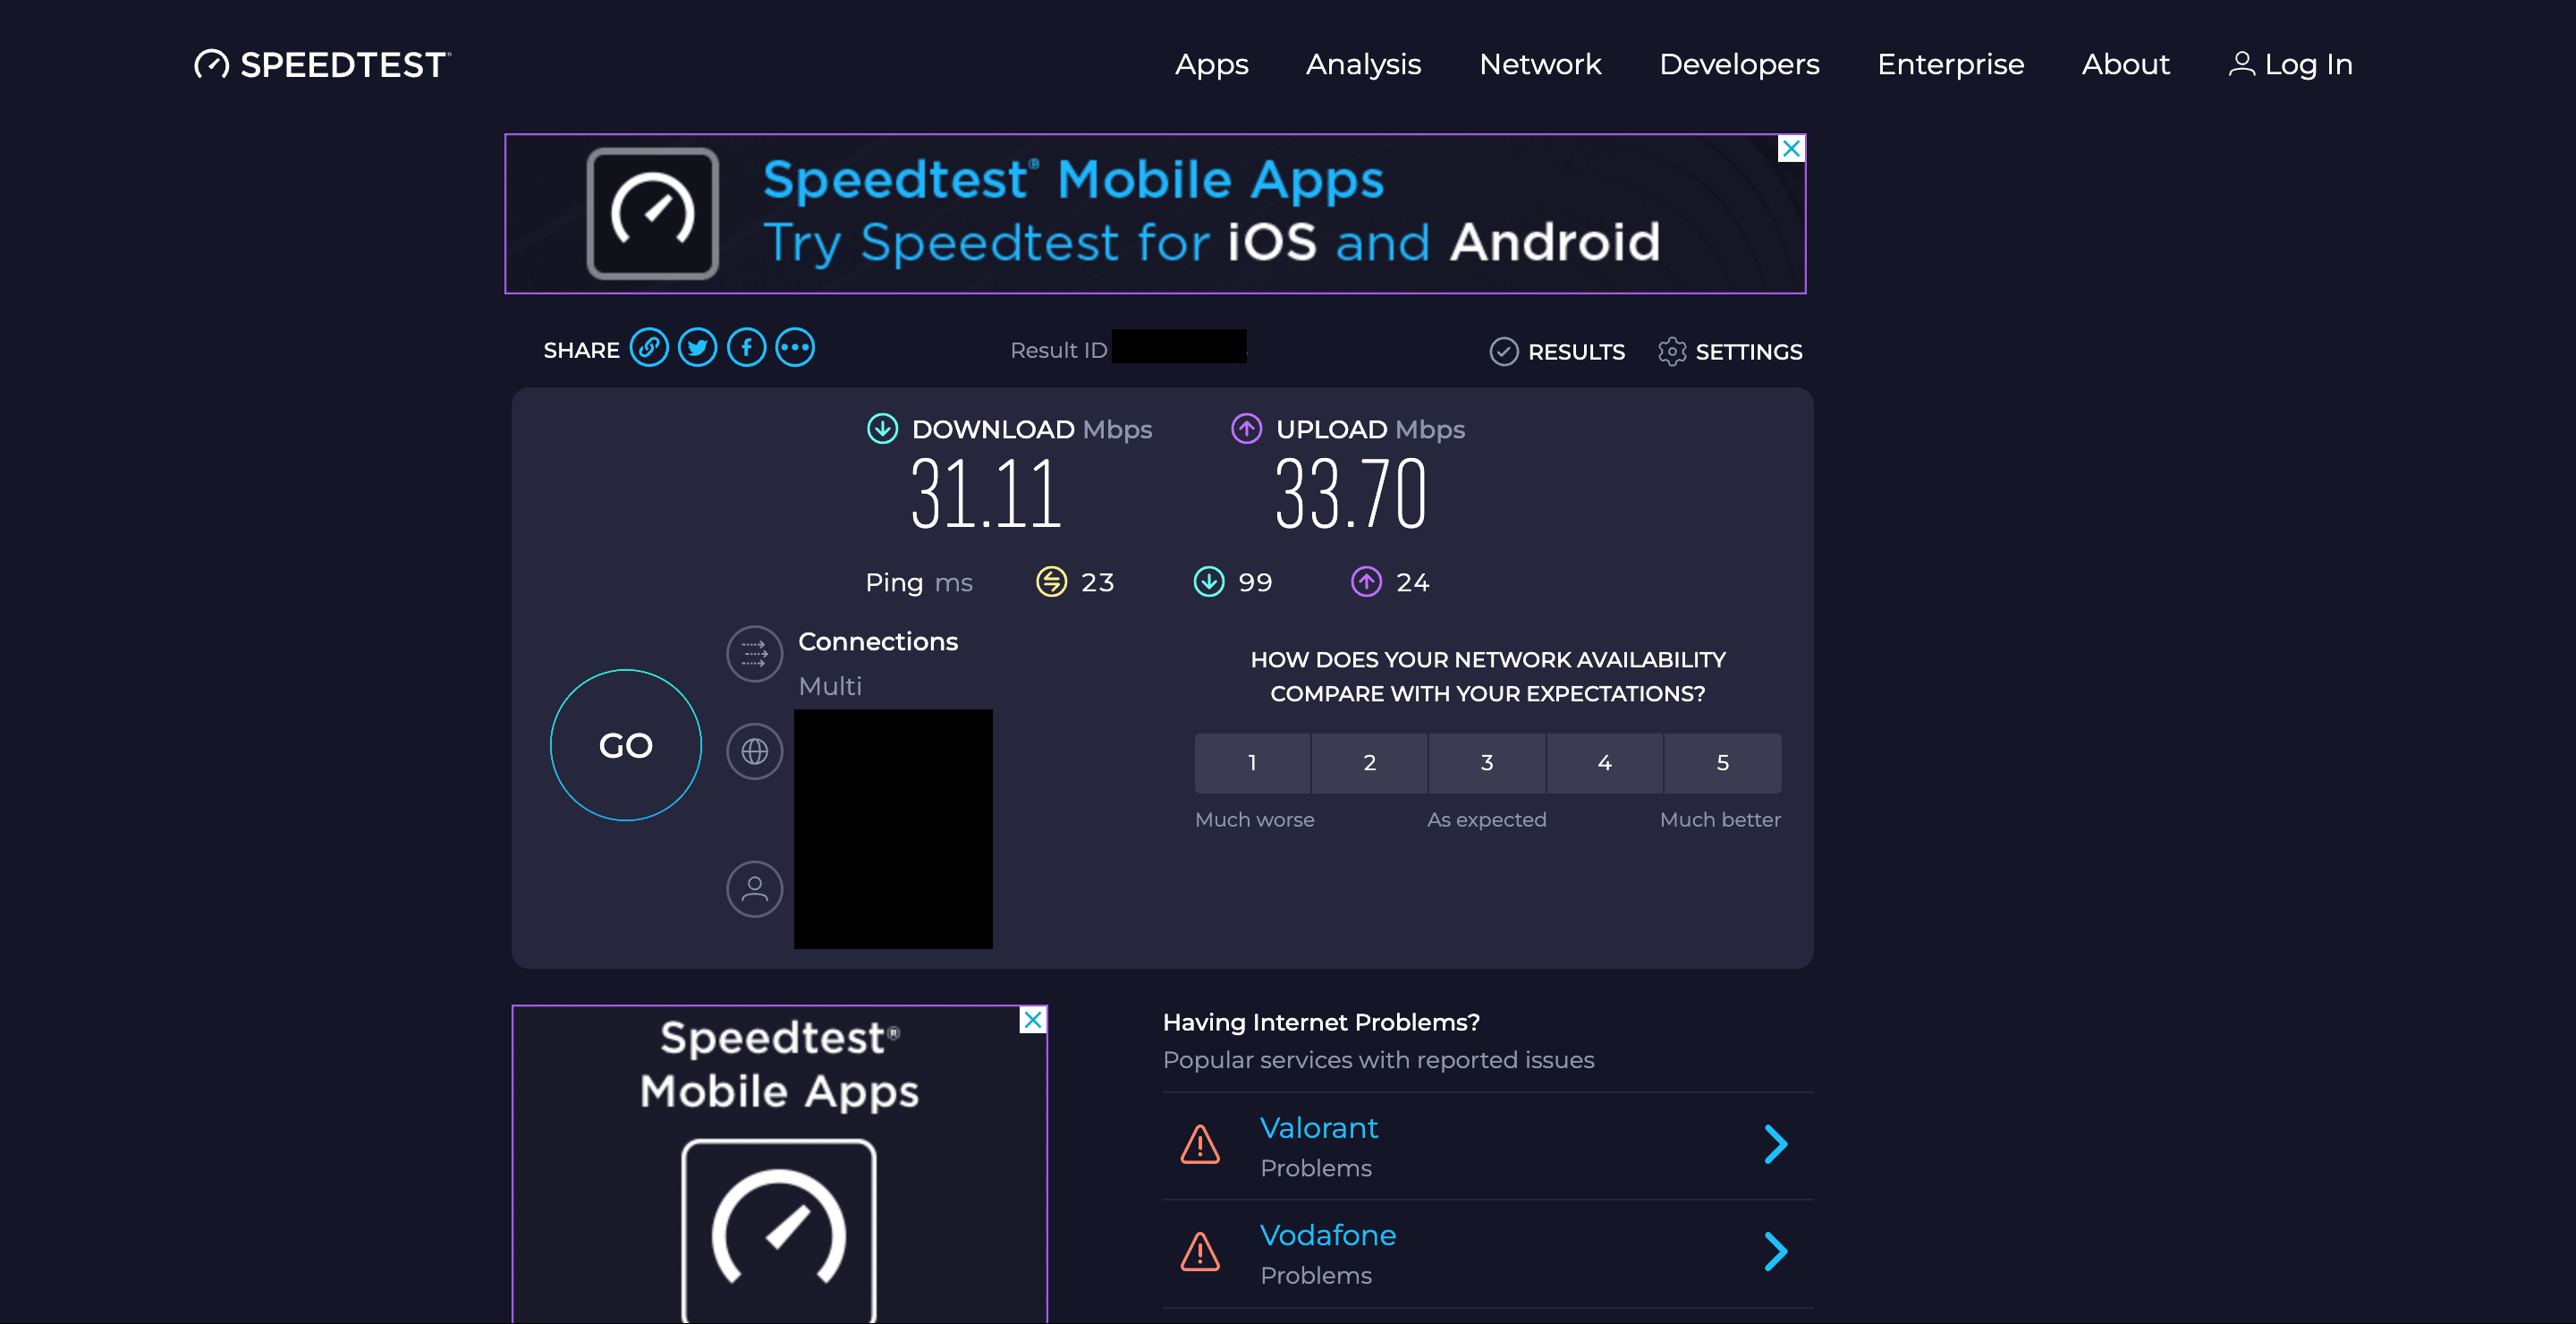Expand Vodafone problems chevron
This screenshot has height=1324, width=2576.
point(1775,1252)
